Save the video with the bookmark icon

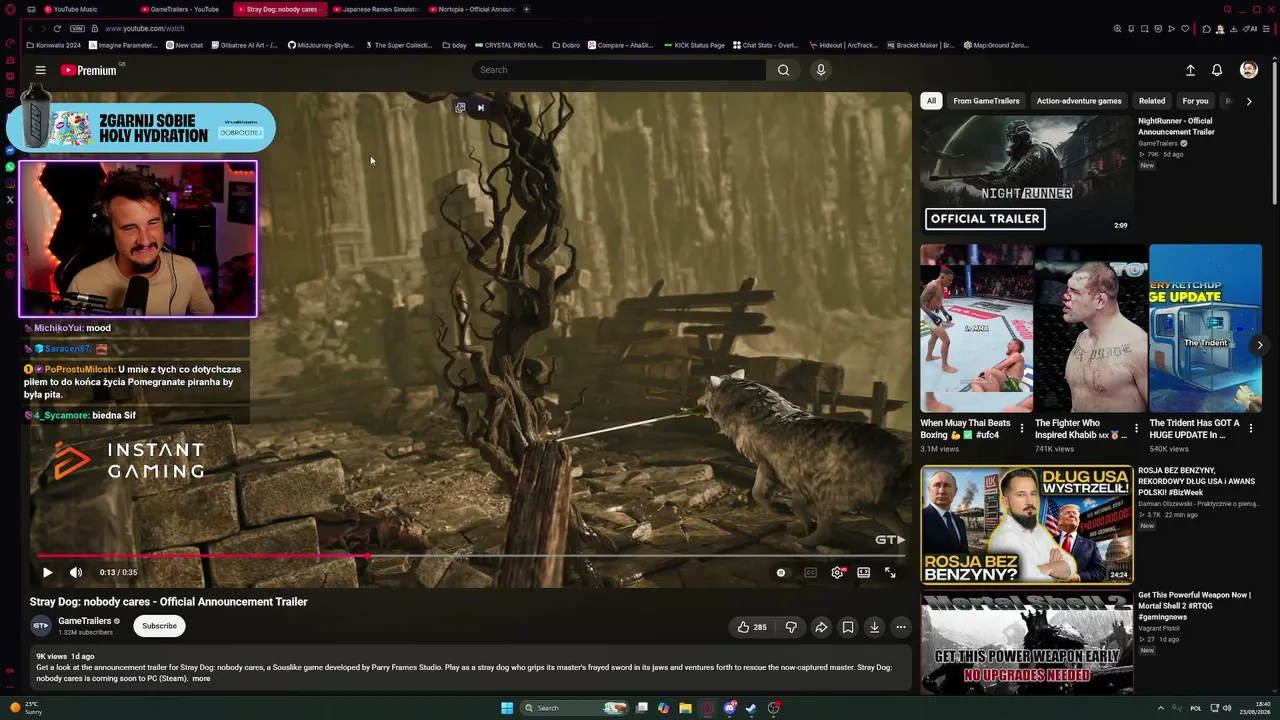click(x=848, y=627)
